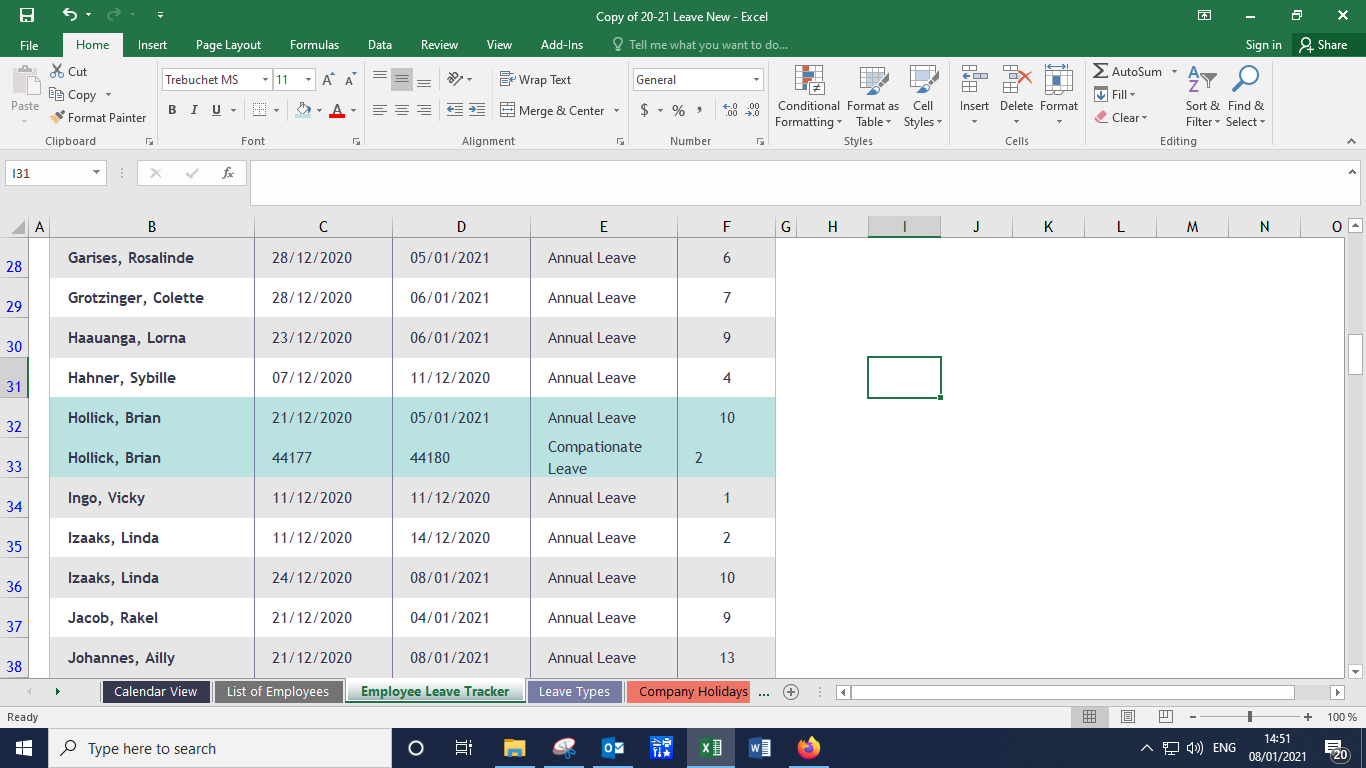Apply Comma Style format
Viewport: 1366px width, 768px height.
(700, 110)
